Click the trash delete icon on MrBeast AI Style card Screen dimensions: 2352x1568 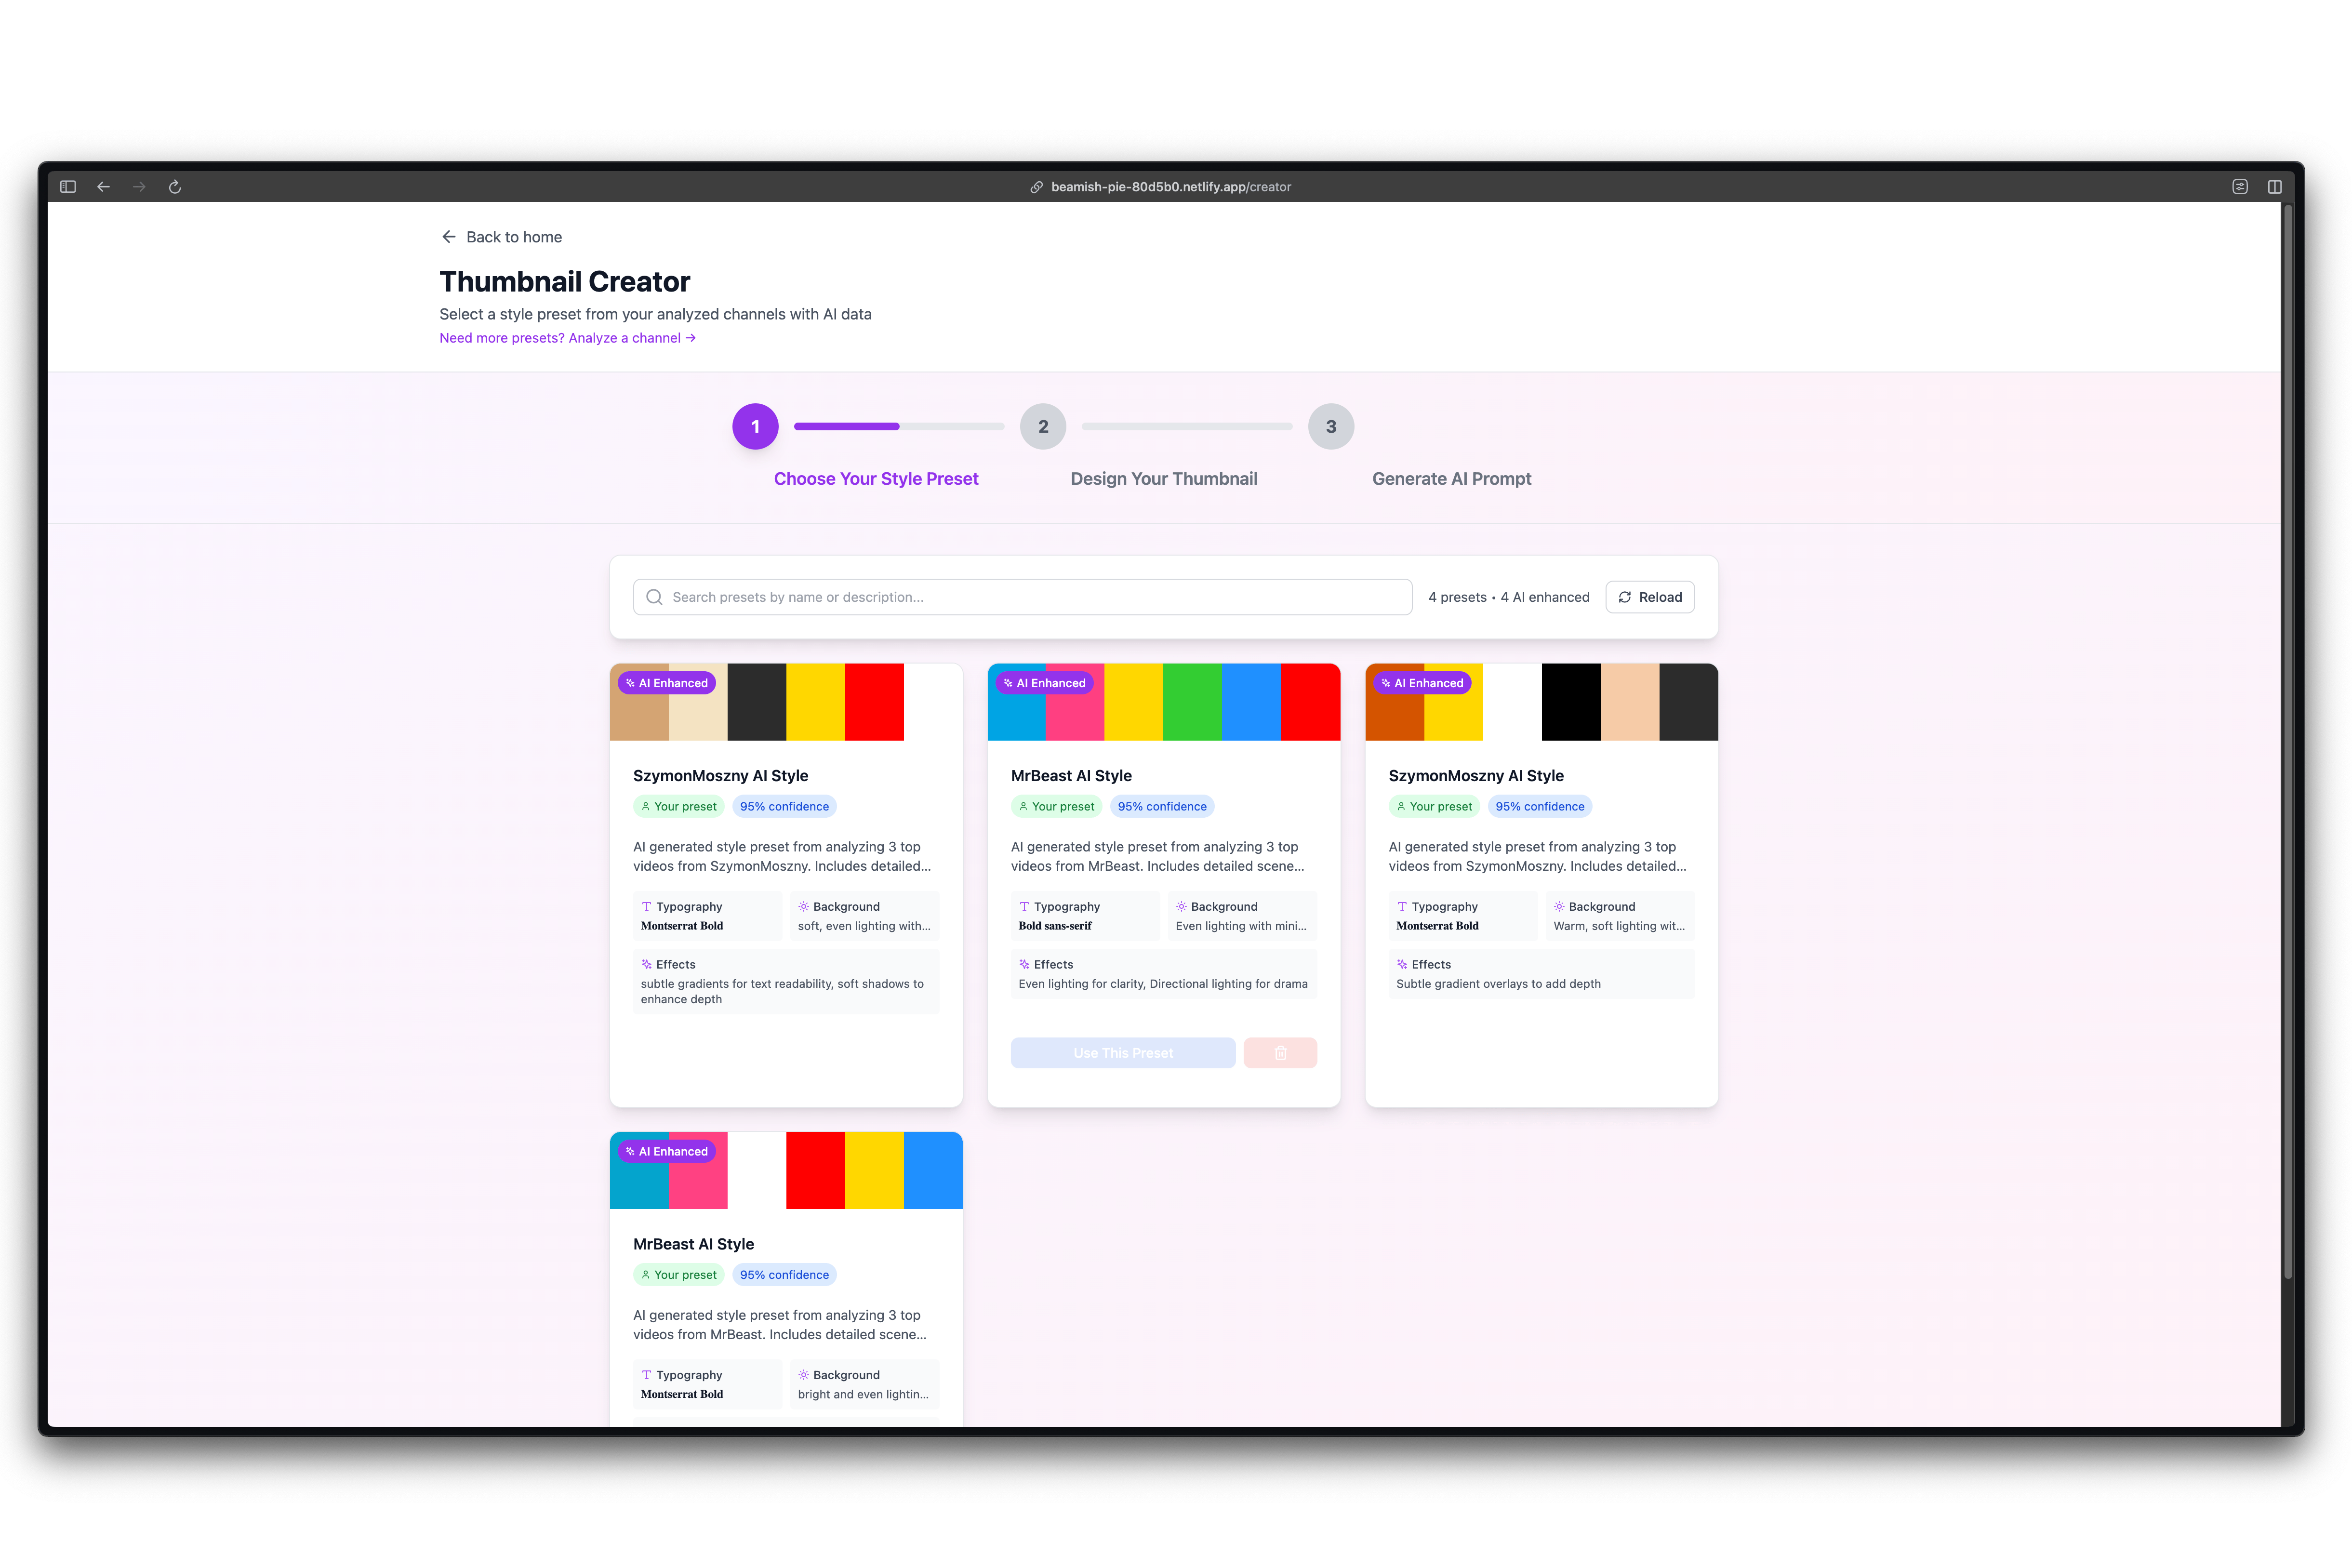tap(1281, 1052)
